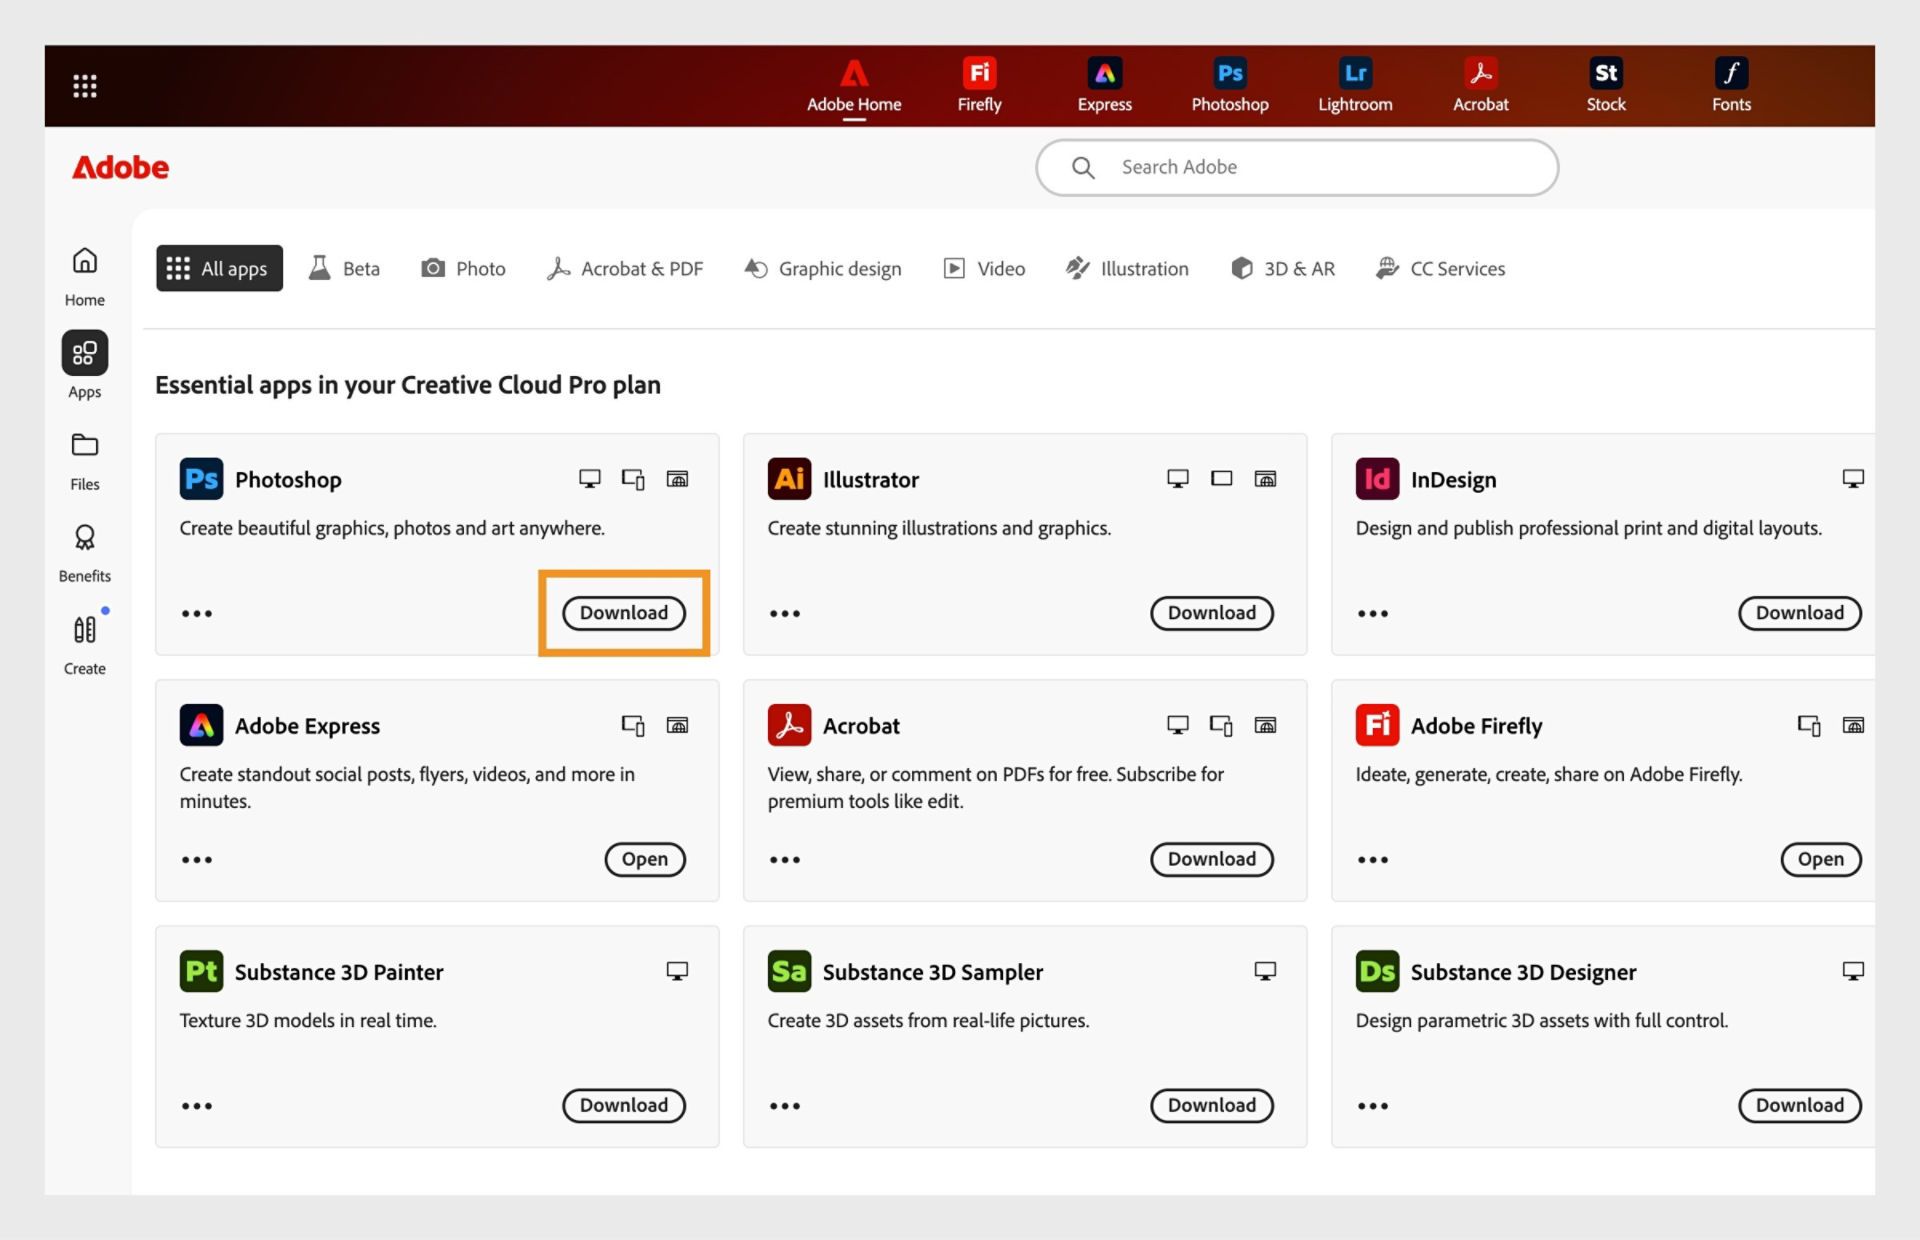Open Fonts from the top bar
1920x1240 pixels.
[1731, 86]
